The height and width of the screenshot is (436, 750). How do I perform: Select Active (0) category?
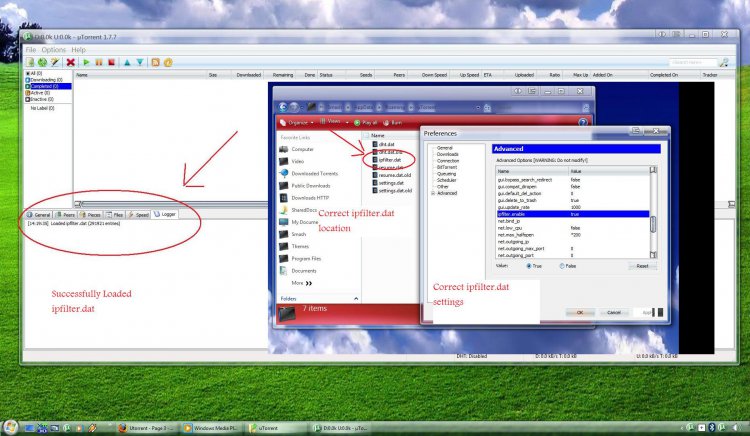click(38, 93)
